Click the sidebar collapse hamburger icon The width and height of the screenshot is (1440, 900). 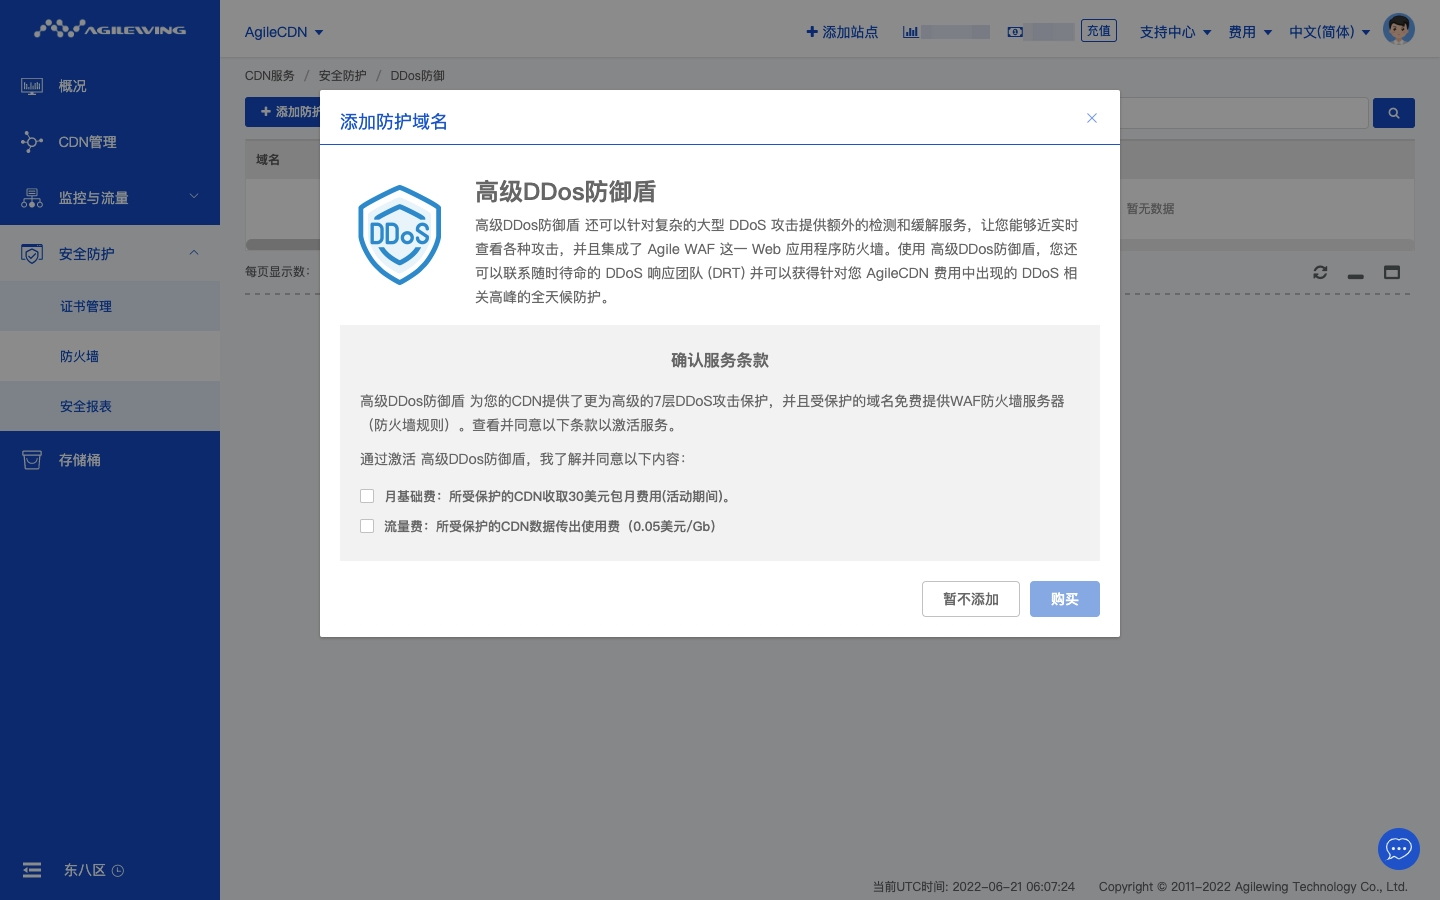tap(32, 870)
